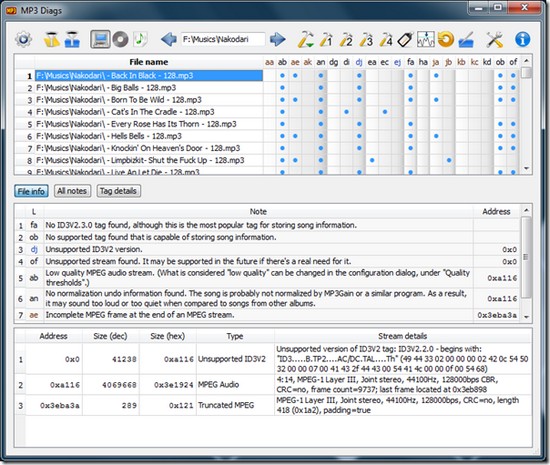Screen dimensions: 550x465
Task: Open the configuration gear icon
Action: click(23, 39)
